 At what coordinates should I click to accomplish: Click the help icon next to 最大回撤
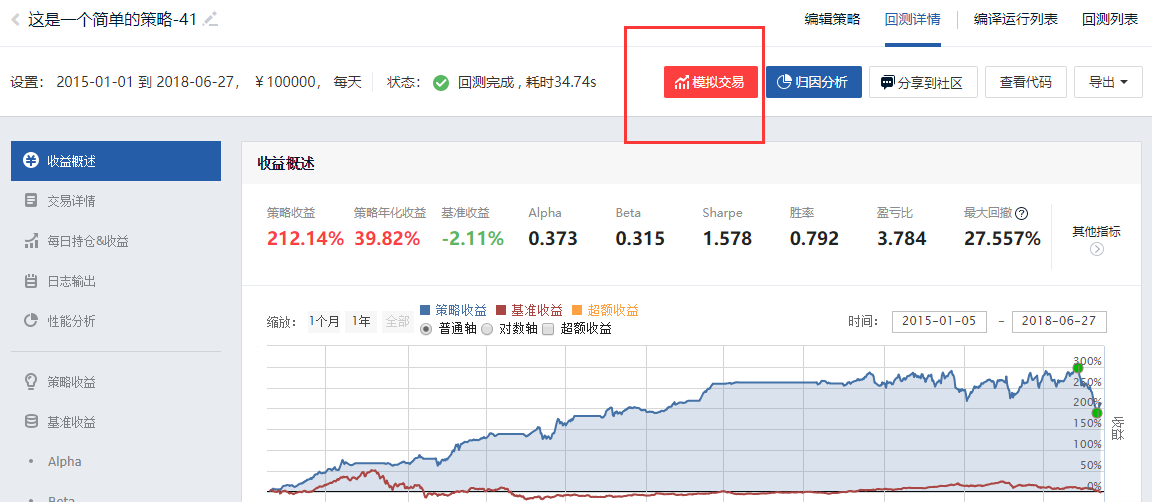click(1021, 213)
